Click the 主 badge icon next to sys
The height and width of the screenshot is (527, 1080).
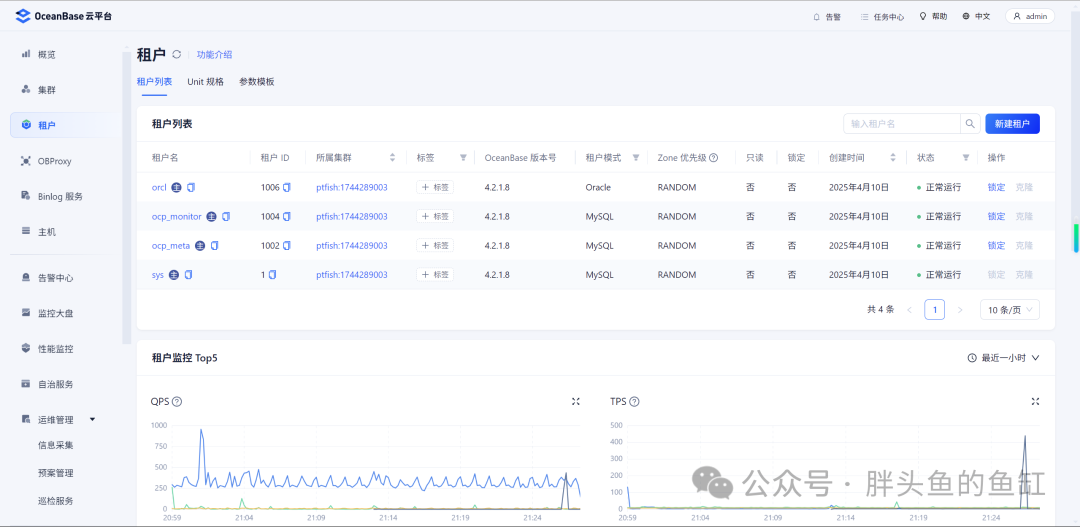(174, 275)
